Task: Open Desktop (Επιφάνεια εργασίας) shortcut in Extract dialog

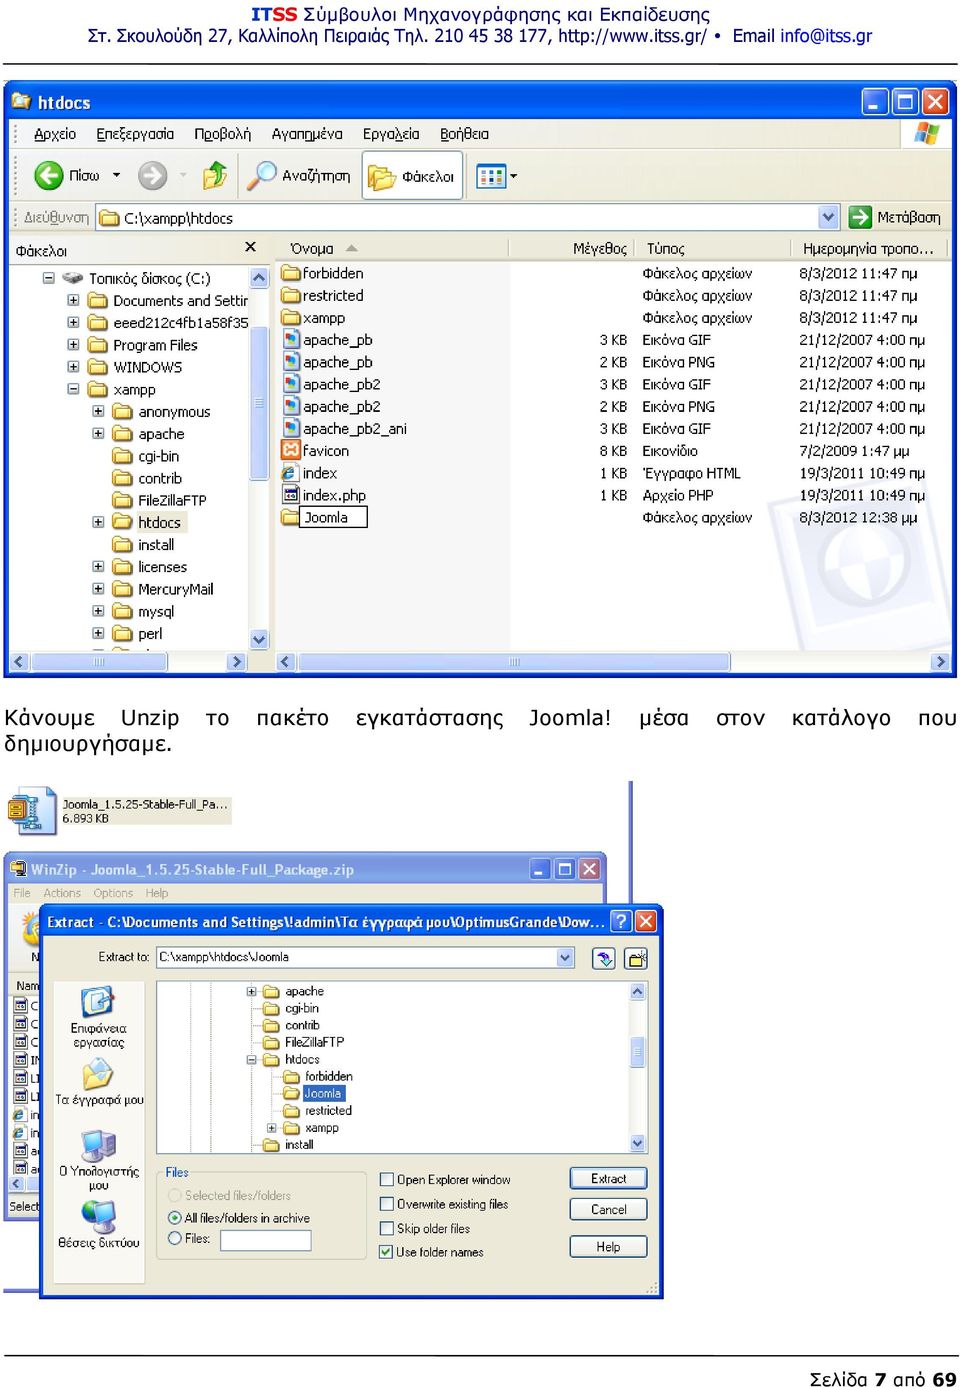Action: (x=98, y=1017)
